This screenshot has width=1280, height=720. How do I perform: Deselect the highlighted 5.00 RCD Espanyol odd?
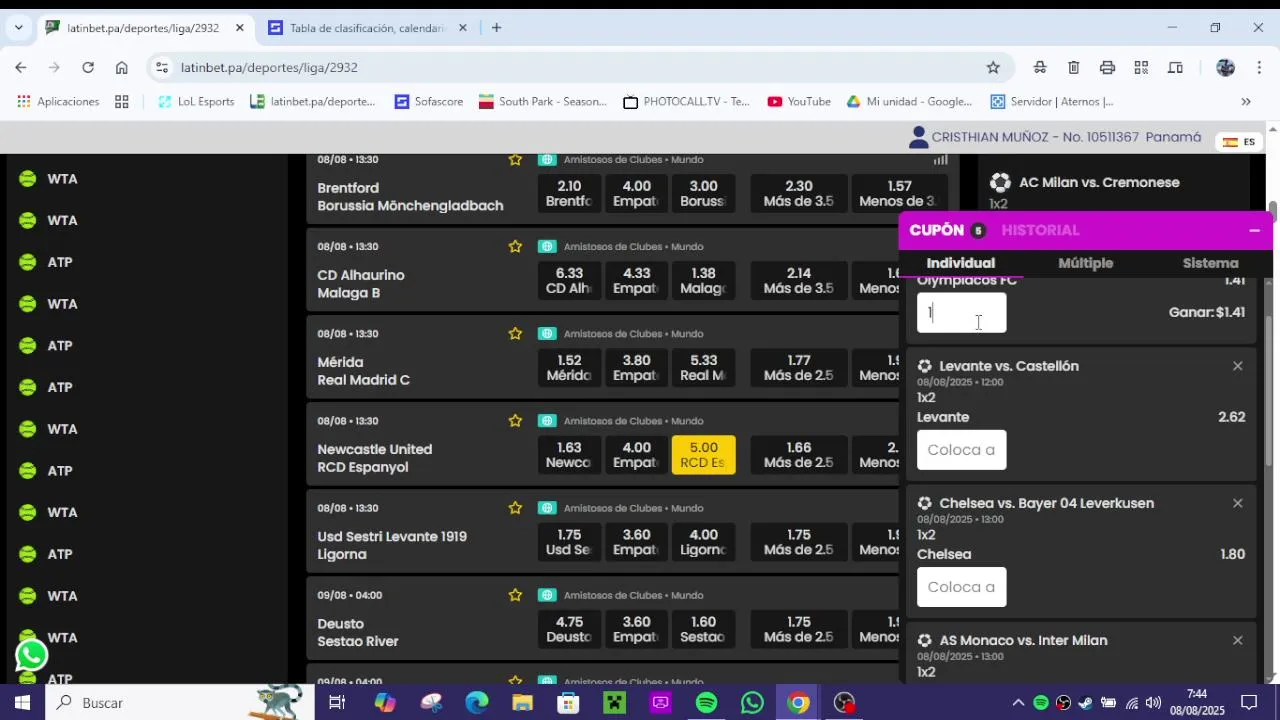703,455
